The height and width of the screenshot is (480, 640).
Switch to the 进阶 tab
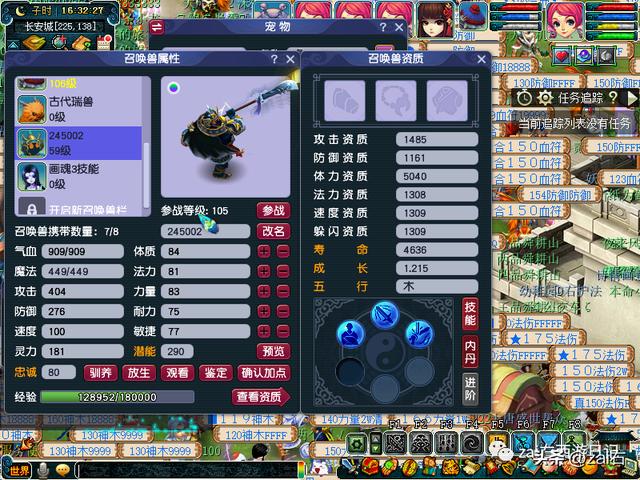470,386
